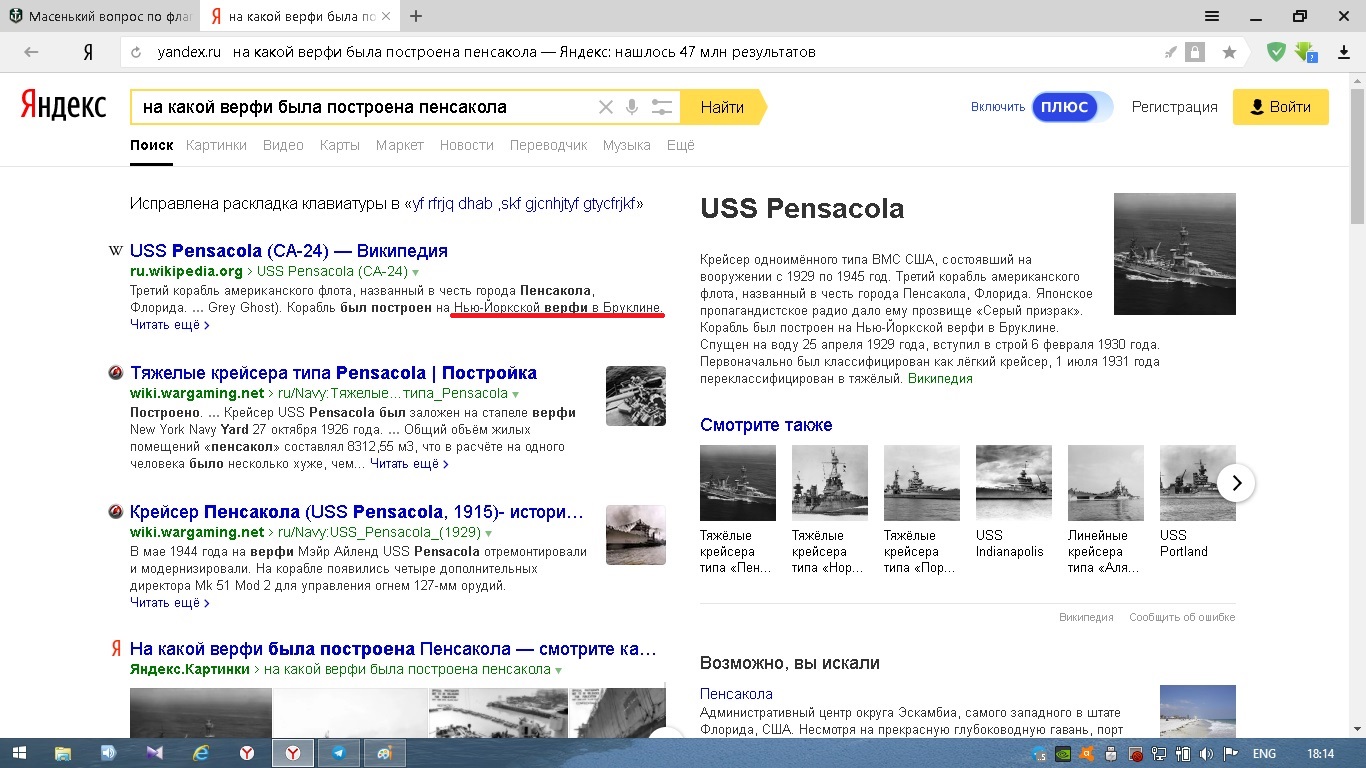Open the Регистрация link
Viewport: 1366px width, 768px height.
click(x=1175, y=107)
